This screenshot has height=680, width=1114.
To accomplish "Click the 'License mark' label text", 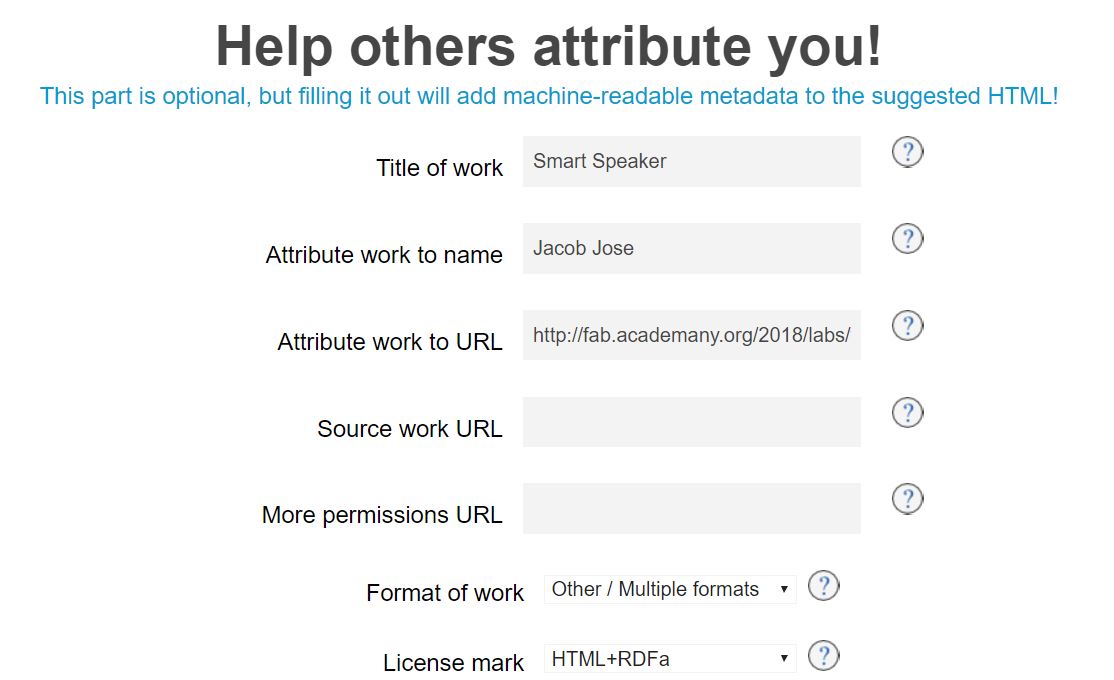I will [453, 663].
